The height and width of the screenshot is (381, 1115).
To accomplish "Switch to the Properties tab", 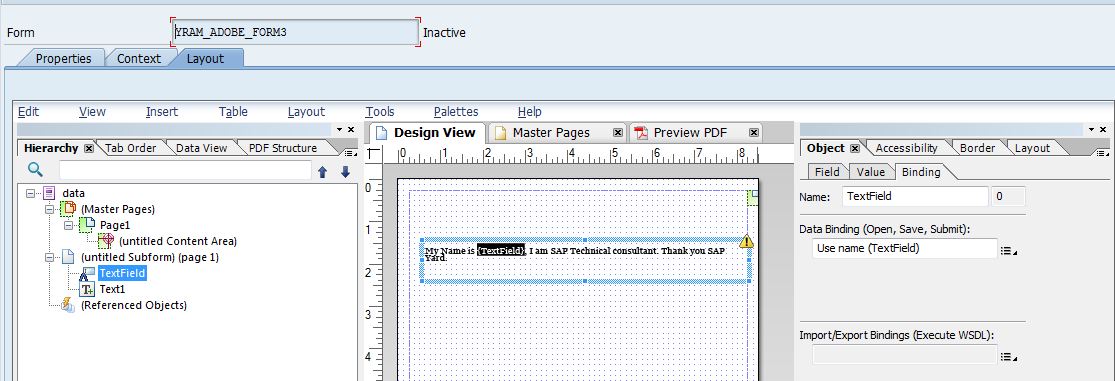I will click(x=63, y=58).
